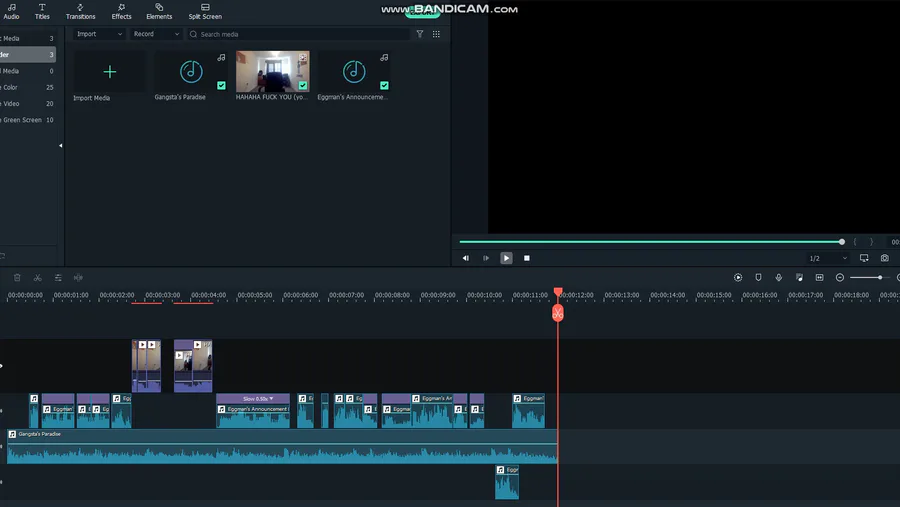Click the render preview icon

(738, 278)
